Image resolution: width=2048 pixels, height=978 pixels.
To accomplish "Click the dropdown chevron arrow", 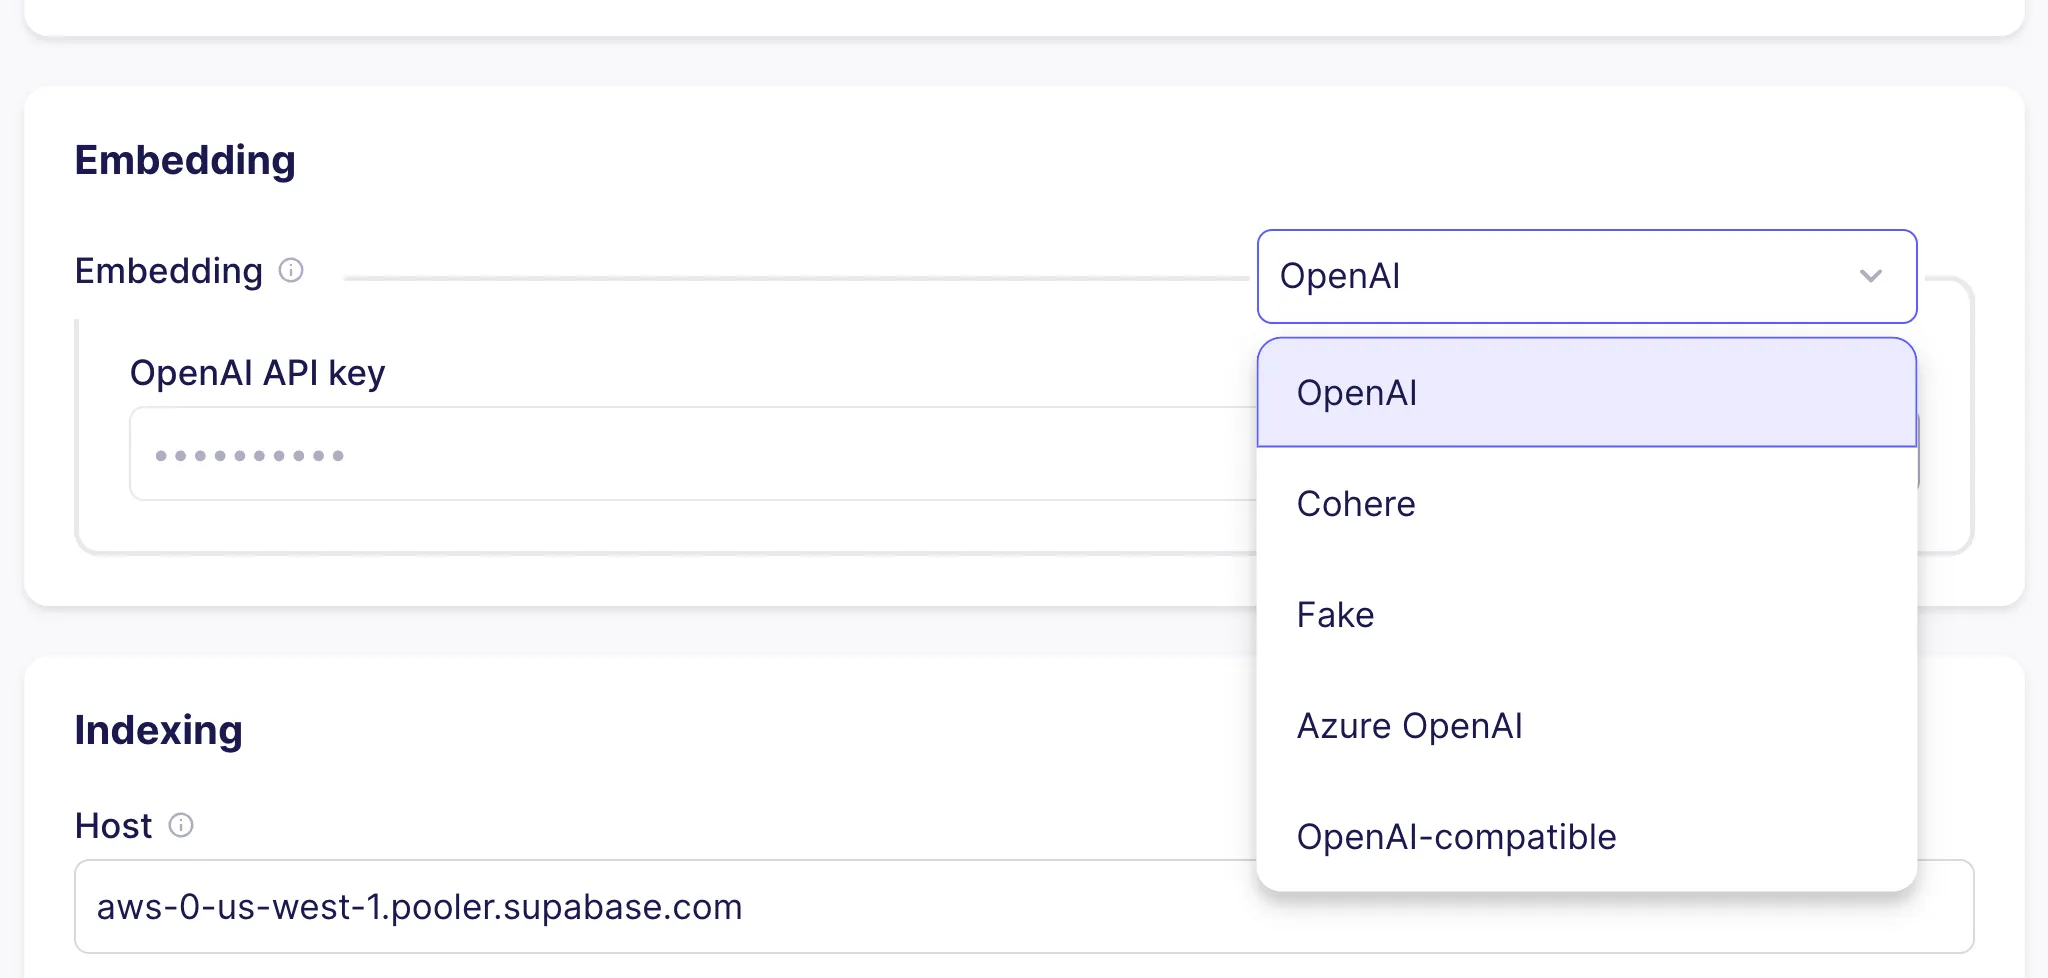I will point(1870,276).
